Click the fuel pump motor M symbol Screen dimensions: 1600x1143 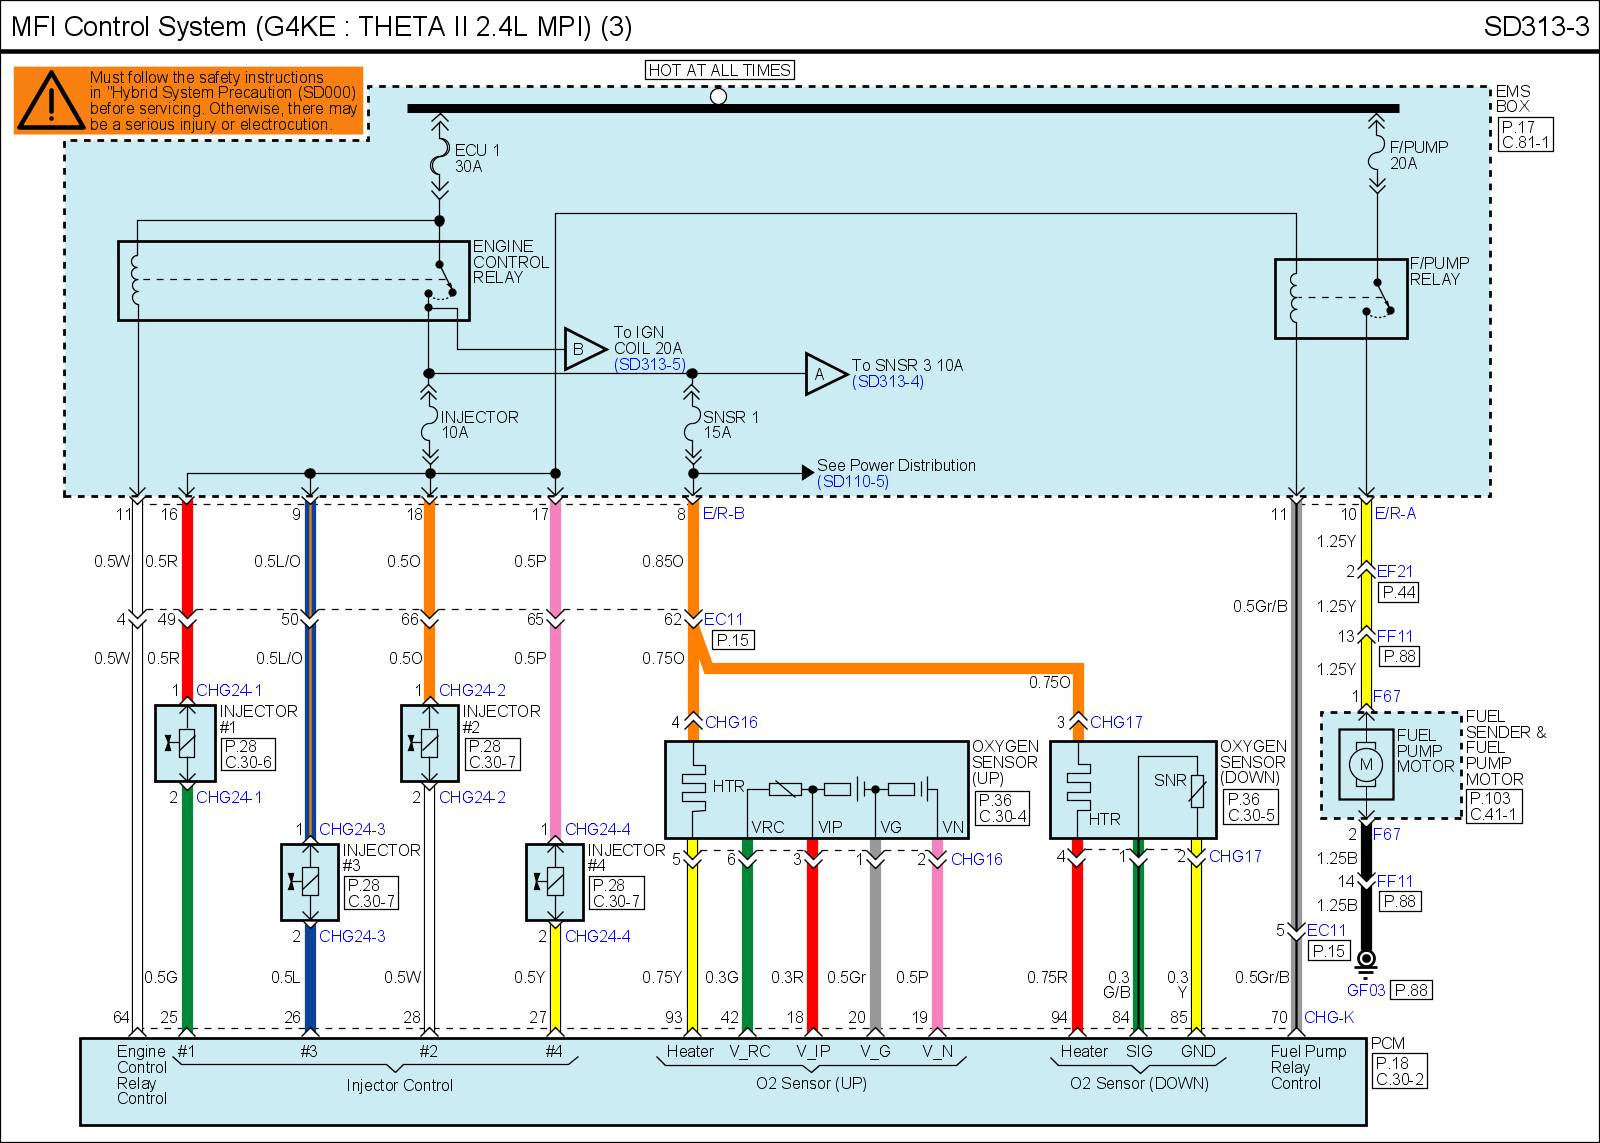[1365, 765]
